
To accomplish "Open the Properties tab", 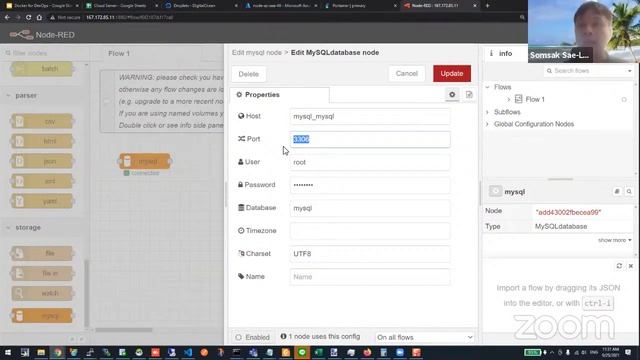I will (280, 95).
